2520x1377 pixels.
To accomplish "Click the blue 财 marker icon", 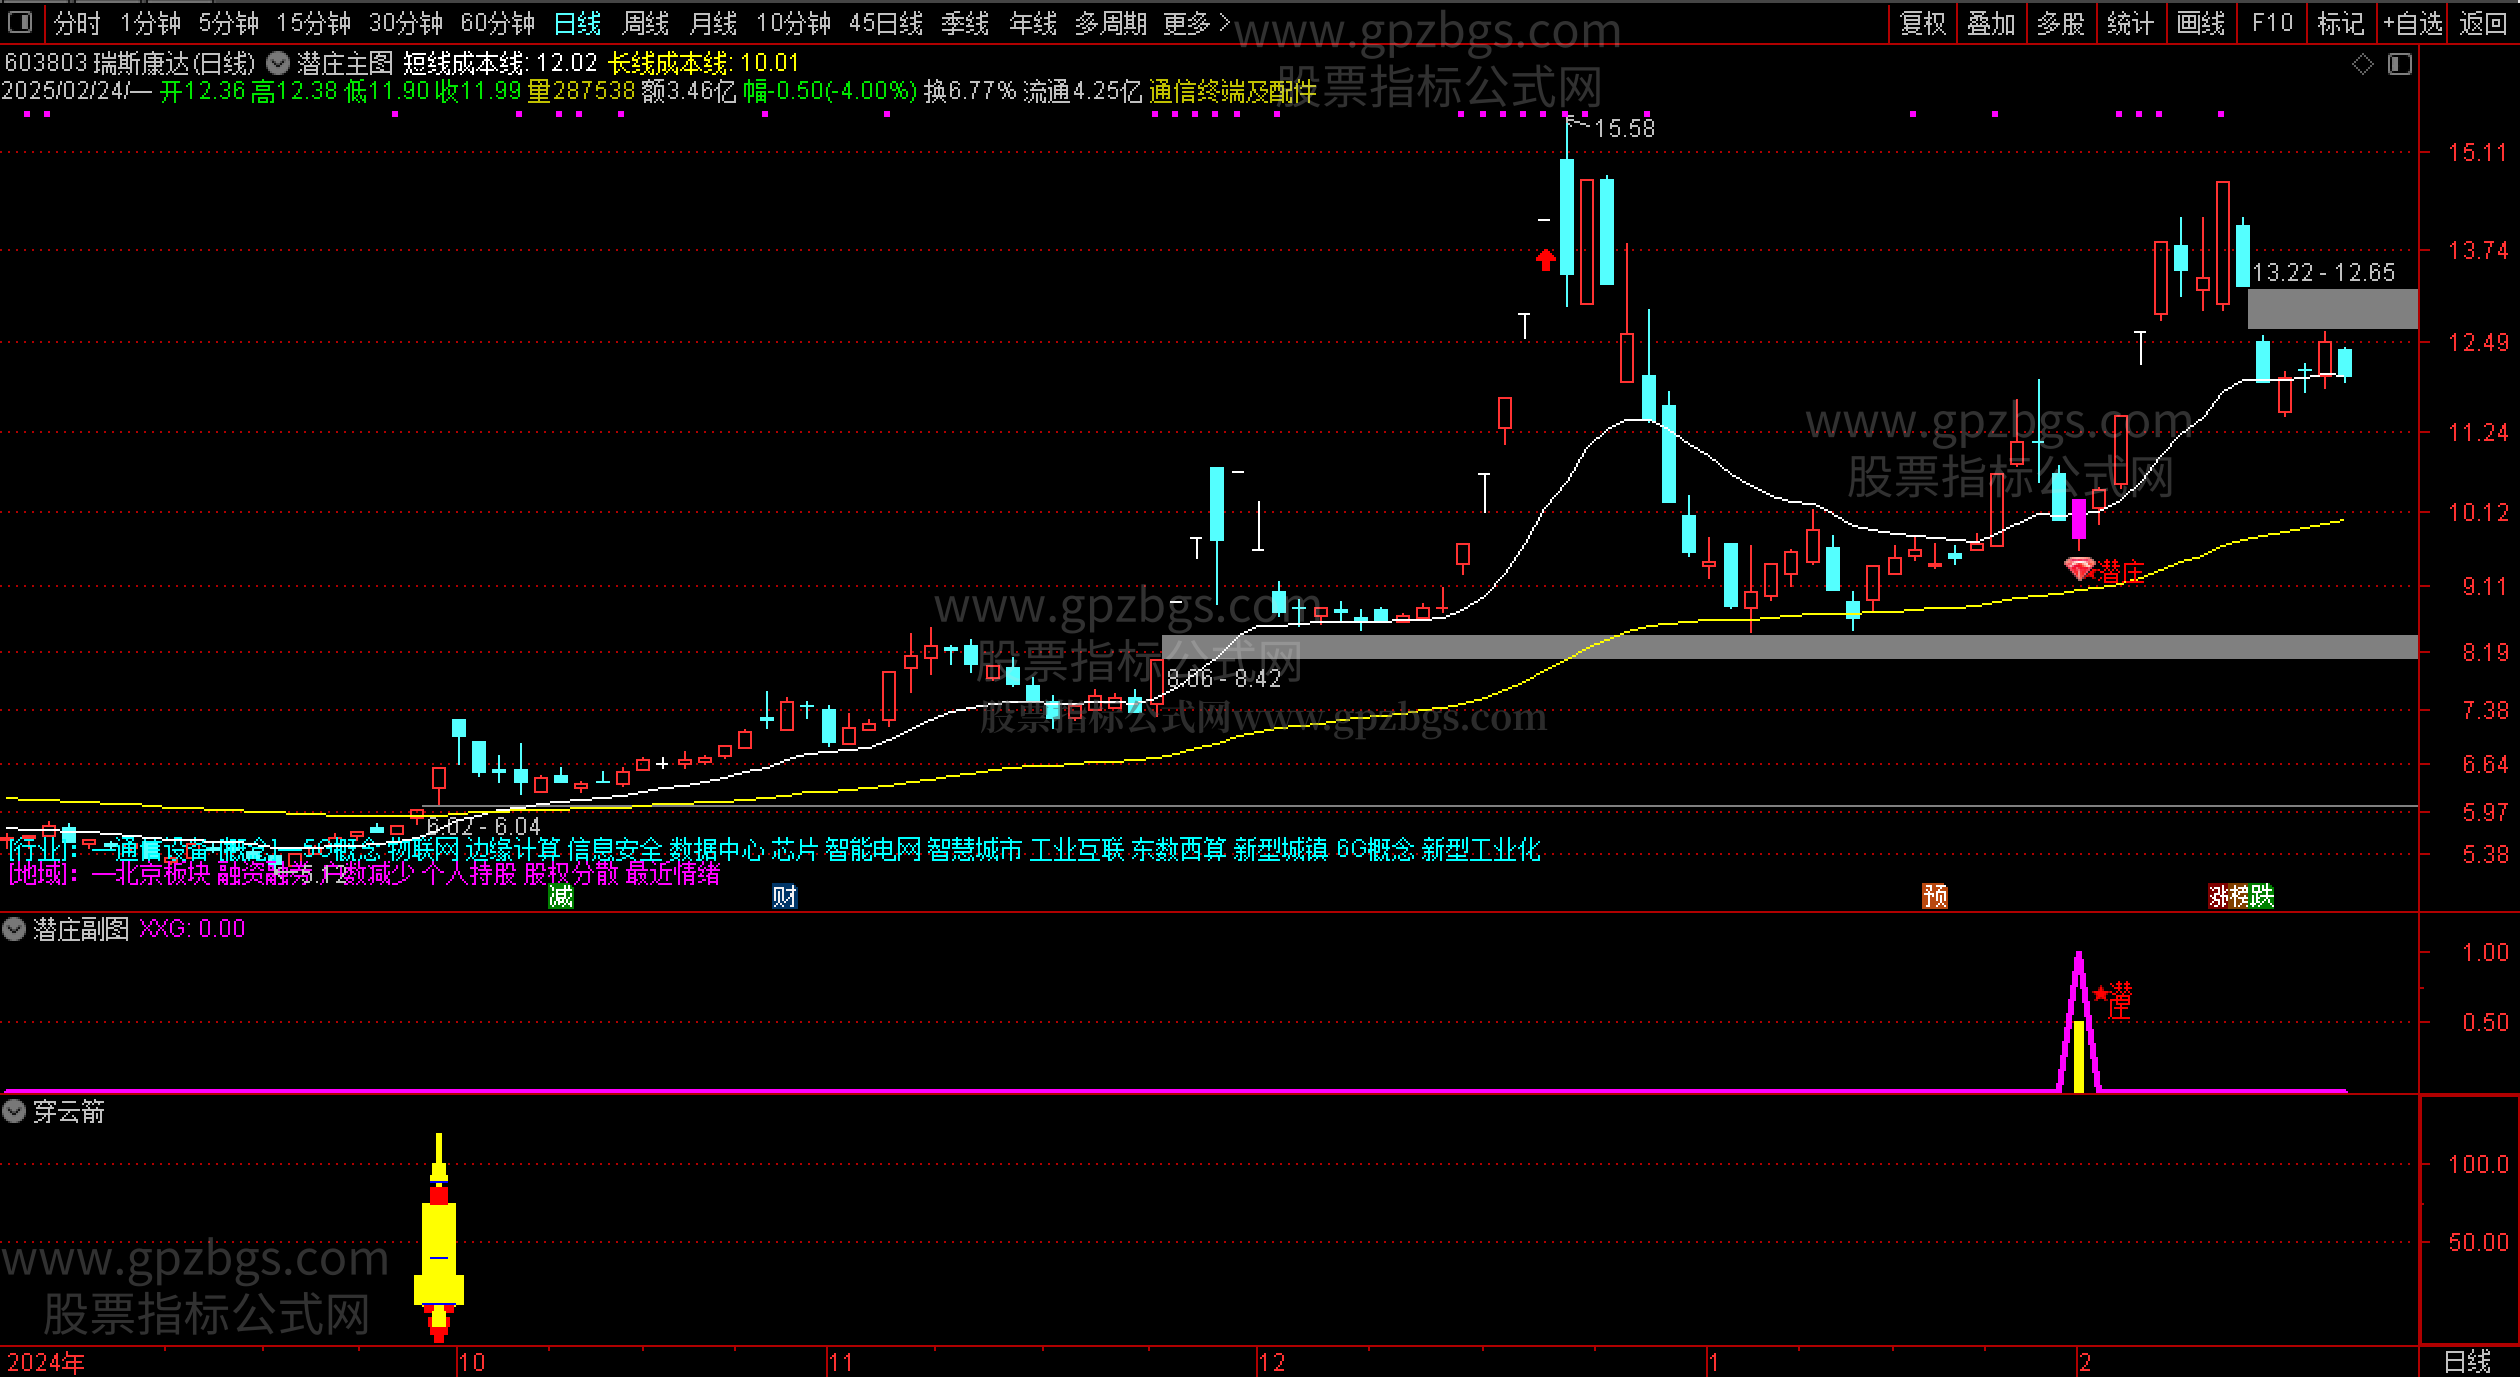I will click(784, 896).
